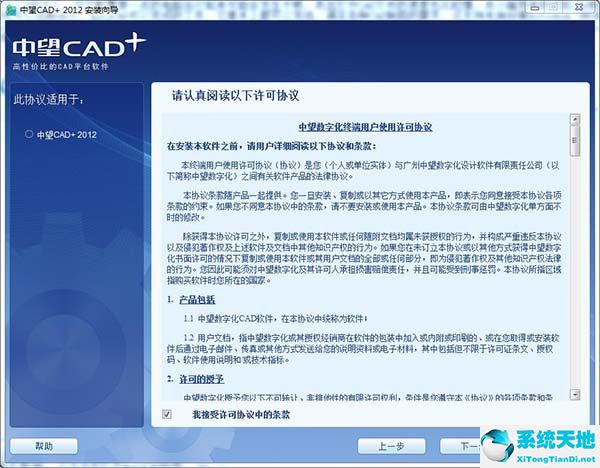Click the 请认真阅读以下许可协议 heading
This screenshot has height=468, width=600.
pos(236,96)
